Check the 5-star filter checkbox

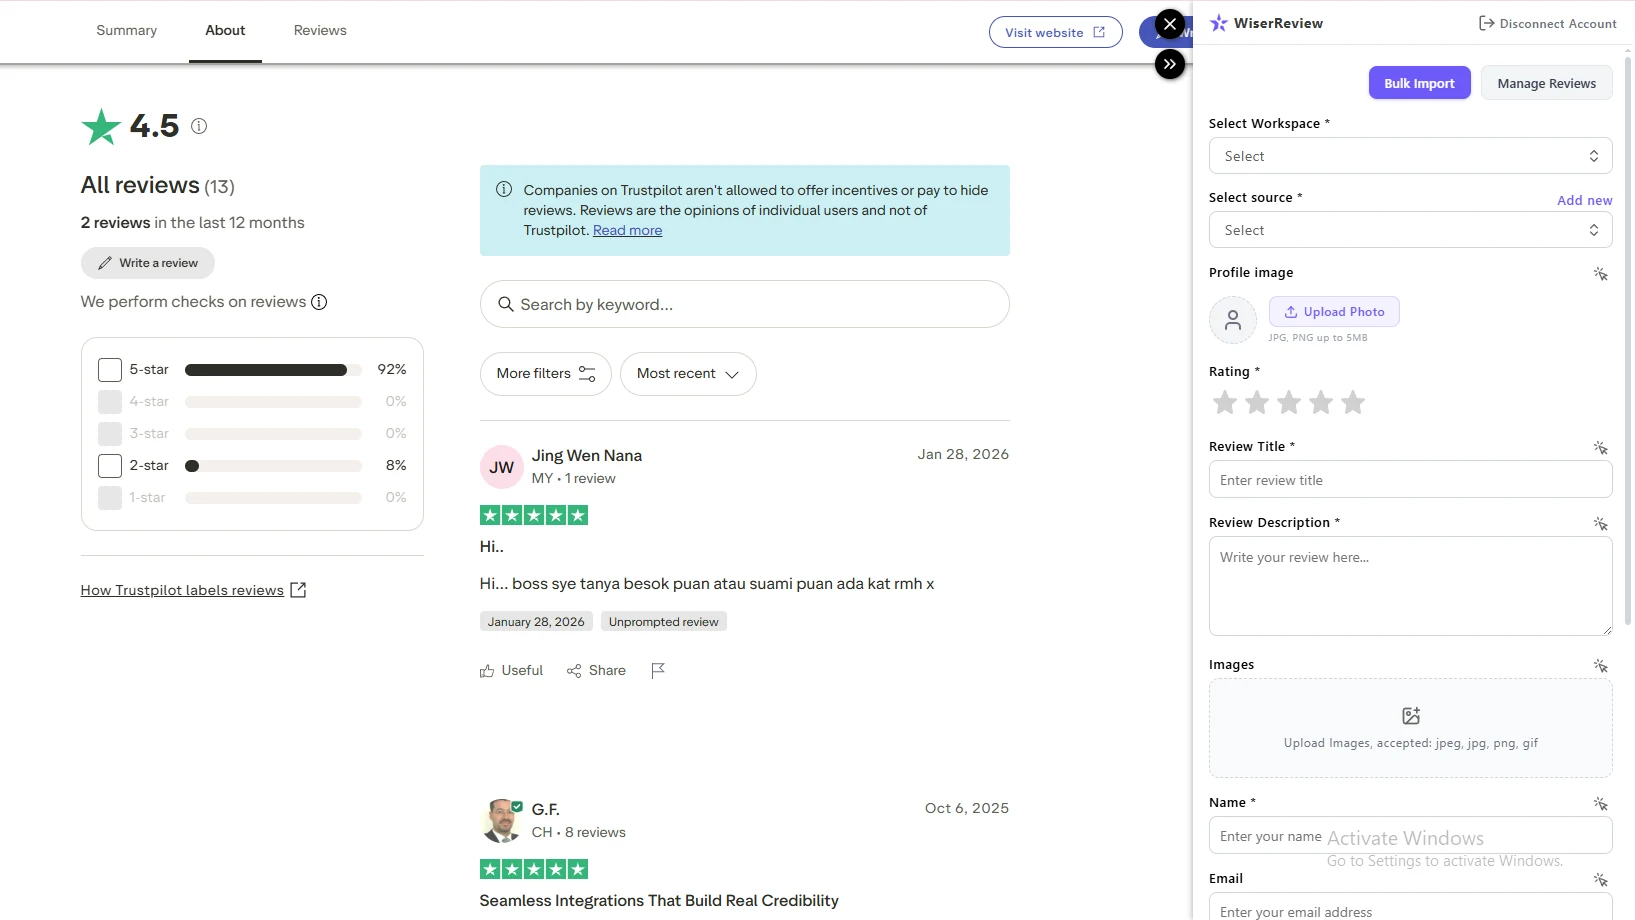click(110, 370)
